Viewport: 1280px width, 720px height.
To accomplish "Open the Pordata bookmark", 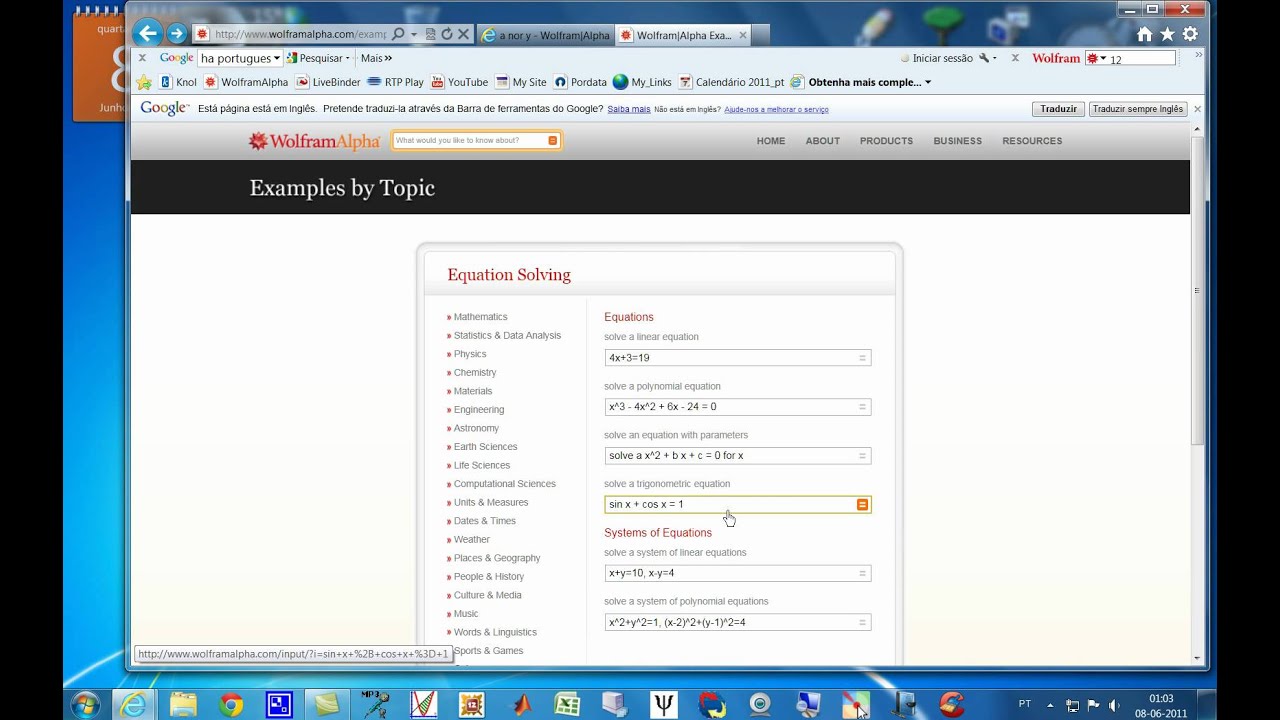I will click(x=580, y=82).
